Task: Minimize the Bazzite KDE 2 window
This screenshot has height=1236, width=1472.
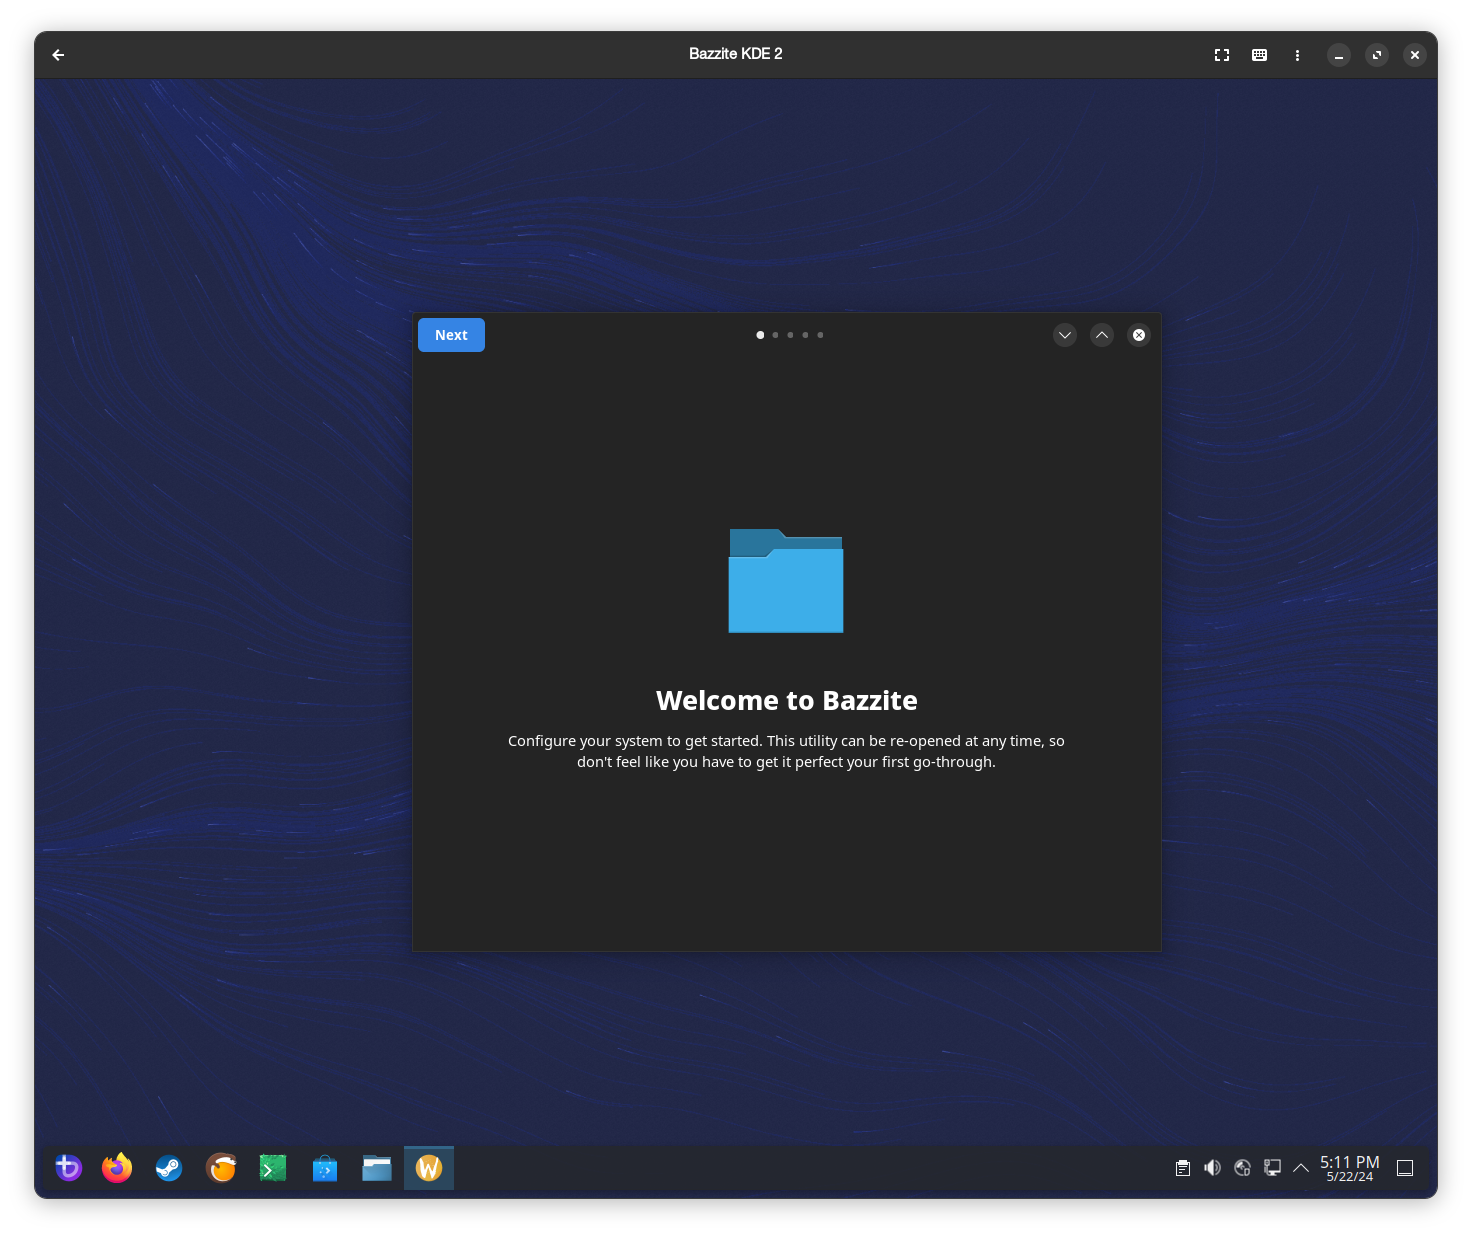Action: coord(1339,55)
